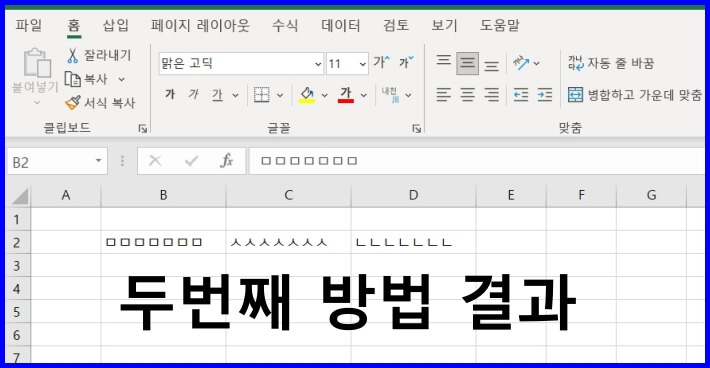Expand the 복사 dropdown arrow
Image resolution: width=710 pixels, height=368 pixels.
click(x=121, y=80)
